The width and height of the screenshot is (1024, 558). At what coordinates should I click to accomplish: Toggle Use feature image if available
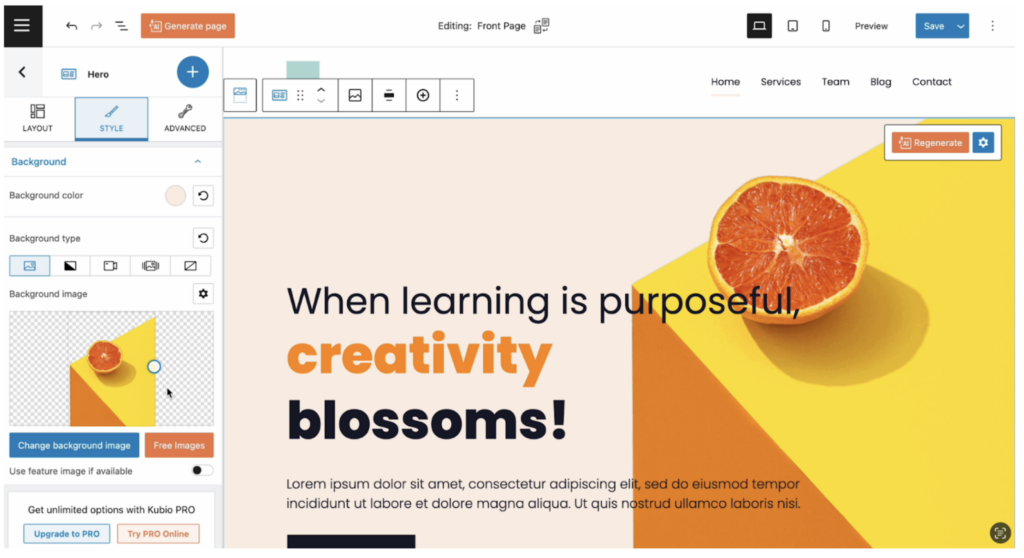point(202,471)
